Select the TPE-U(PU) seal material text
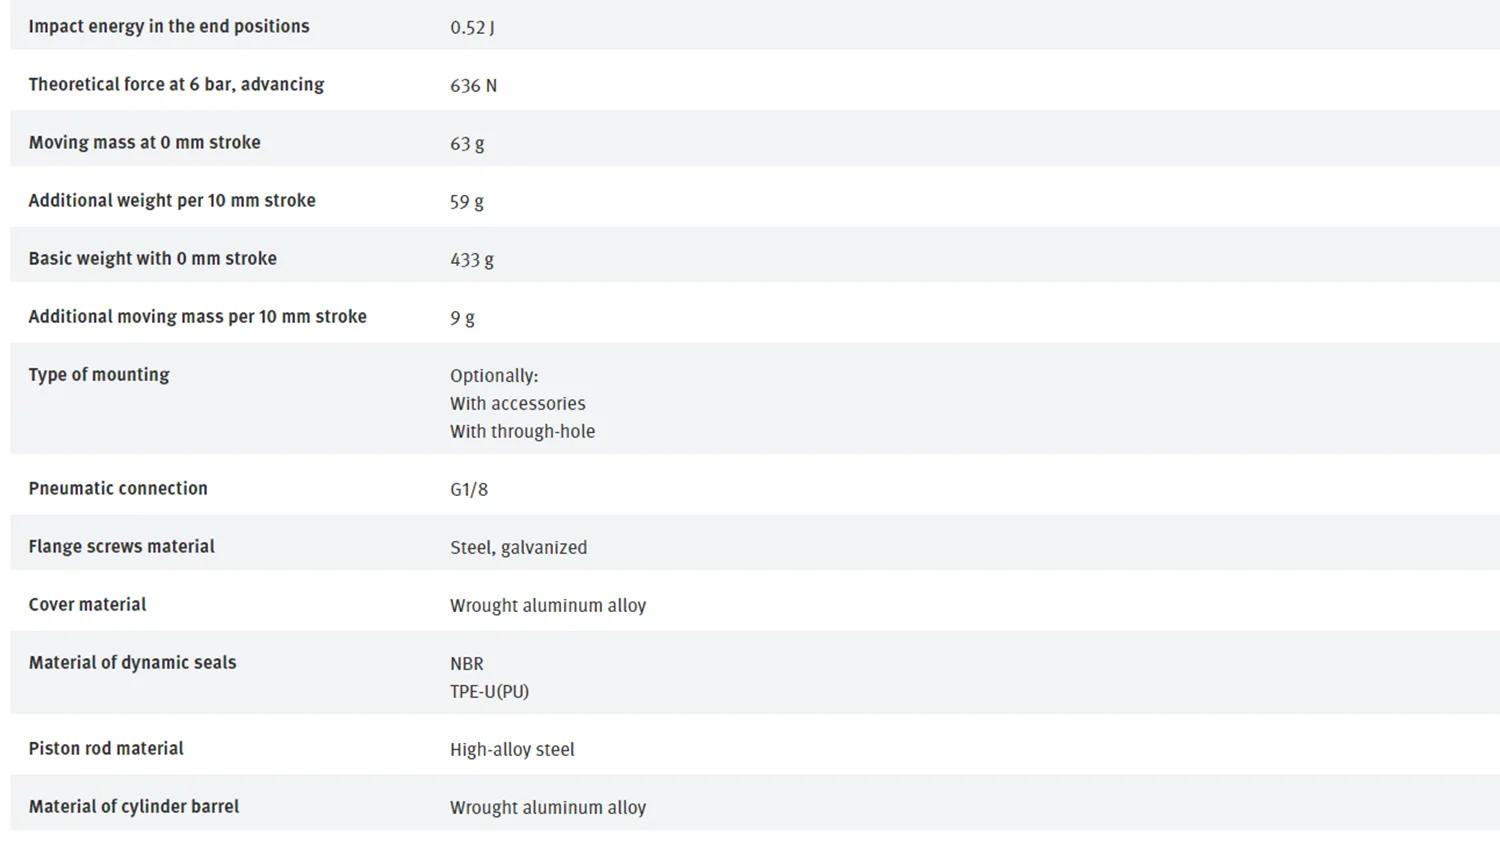 (x=489, y=692)
